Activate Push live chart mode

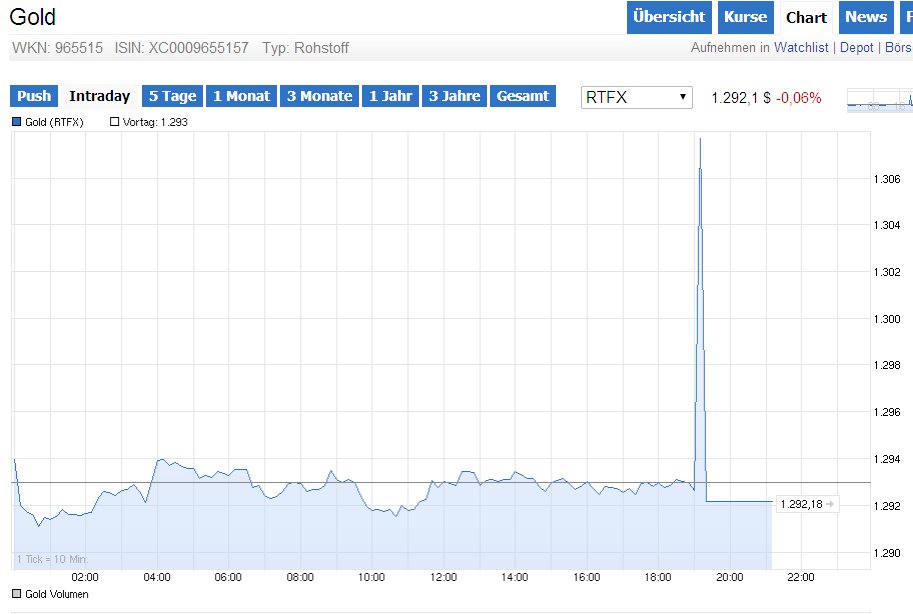(34, 96)
